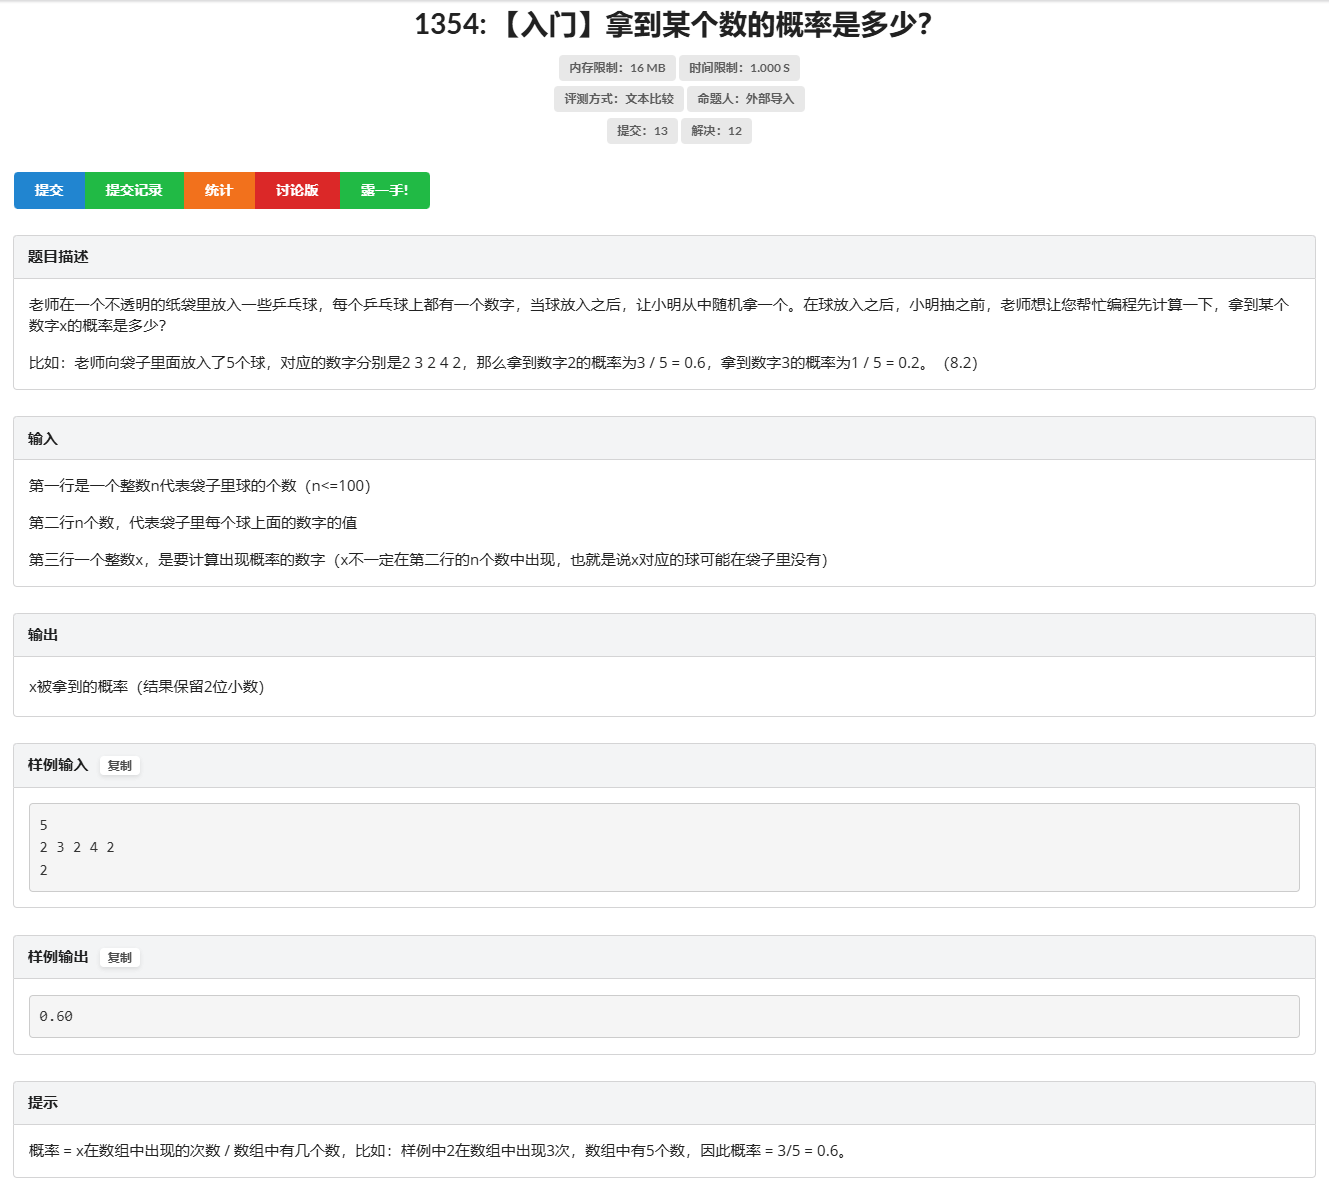Screen dimensions: 1329x1180
Task: Open the 讨论版 discussion board
Action: [x=297, y=190]
